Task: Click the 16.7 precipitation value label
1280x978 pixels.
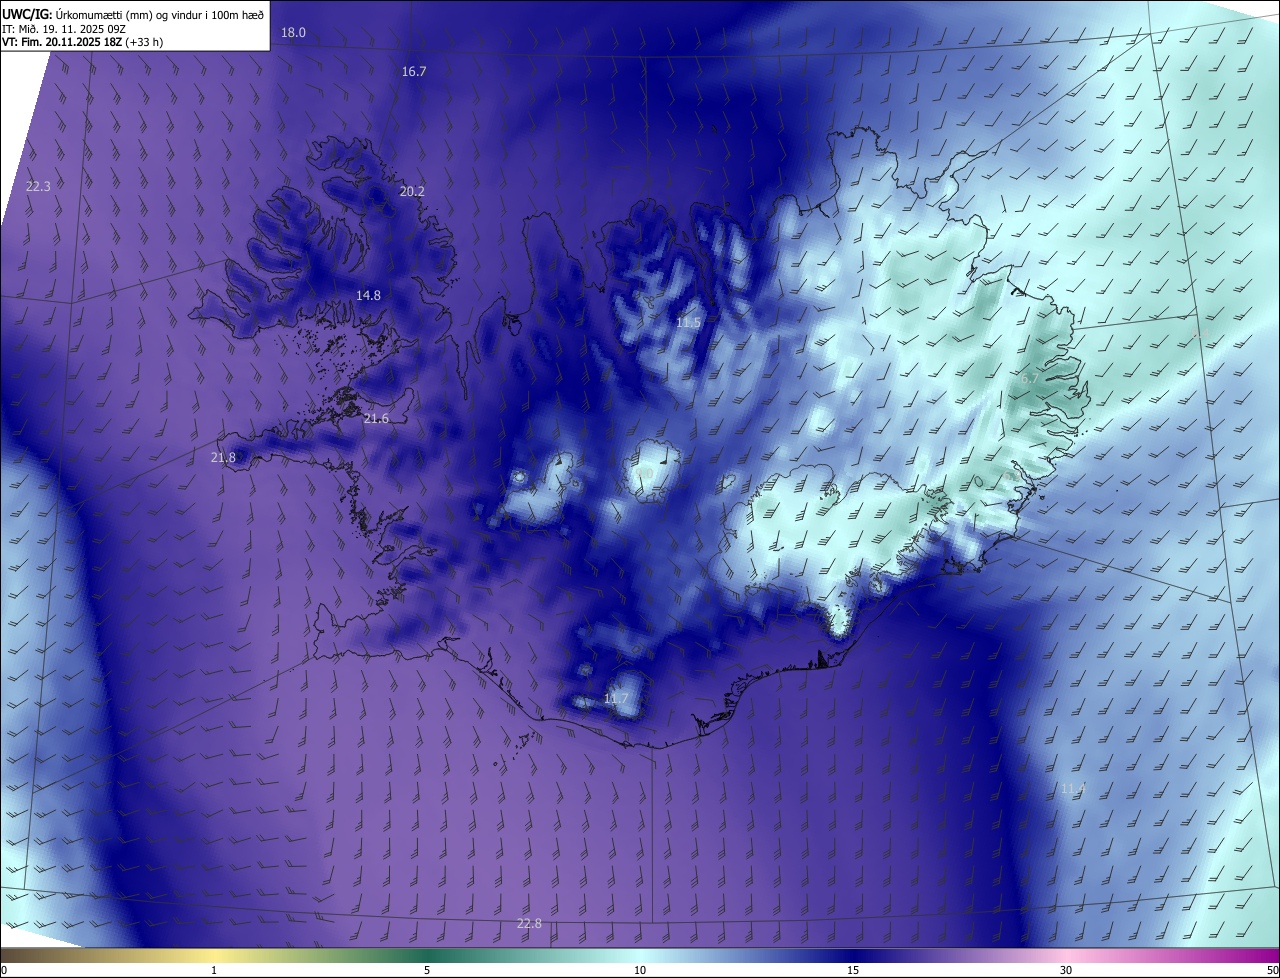Action: coord(414,72)
